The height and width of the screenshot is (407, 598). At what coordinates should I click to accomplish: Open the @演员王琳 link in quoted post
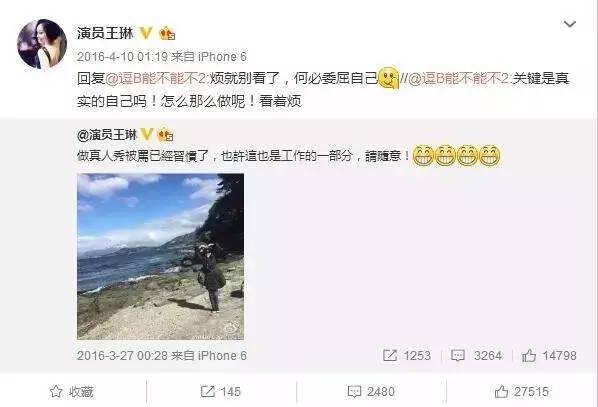107,135
